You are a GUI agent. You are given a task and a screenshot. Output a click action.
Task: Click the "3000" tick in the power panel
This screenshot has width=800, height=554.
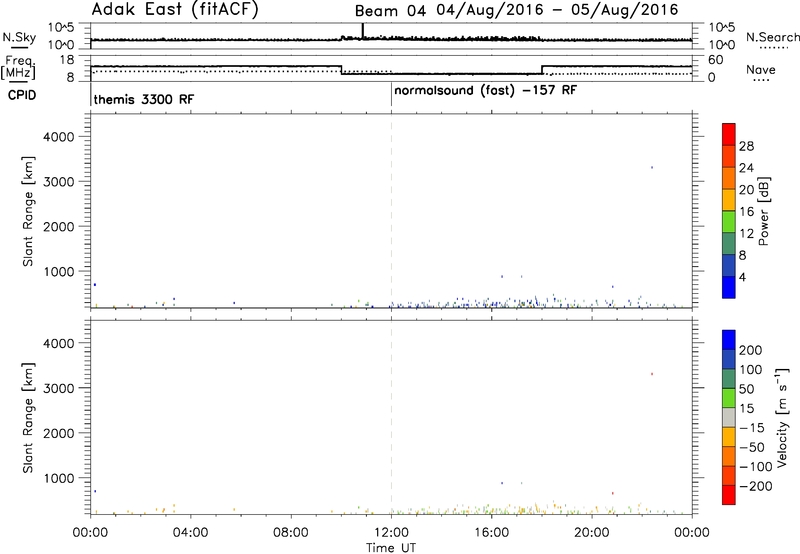[58, 182]
